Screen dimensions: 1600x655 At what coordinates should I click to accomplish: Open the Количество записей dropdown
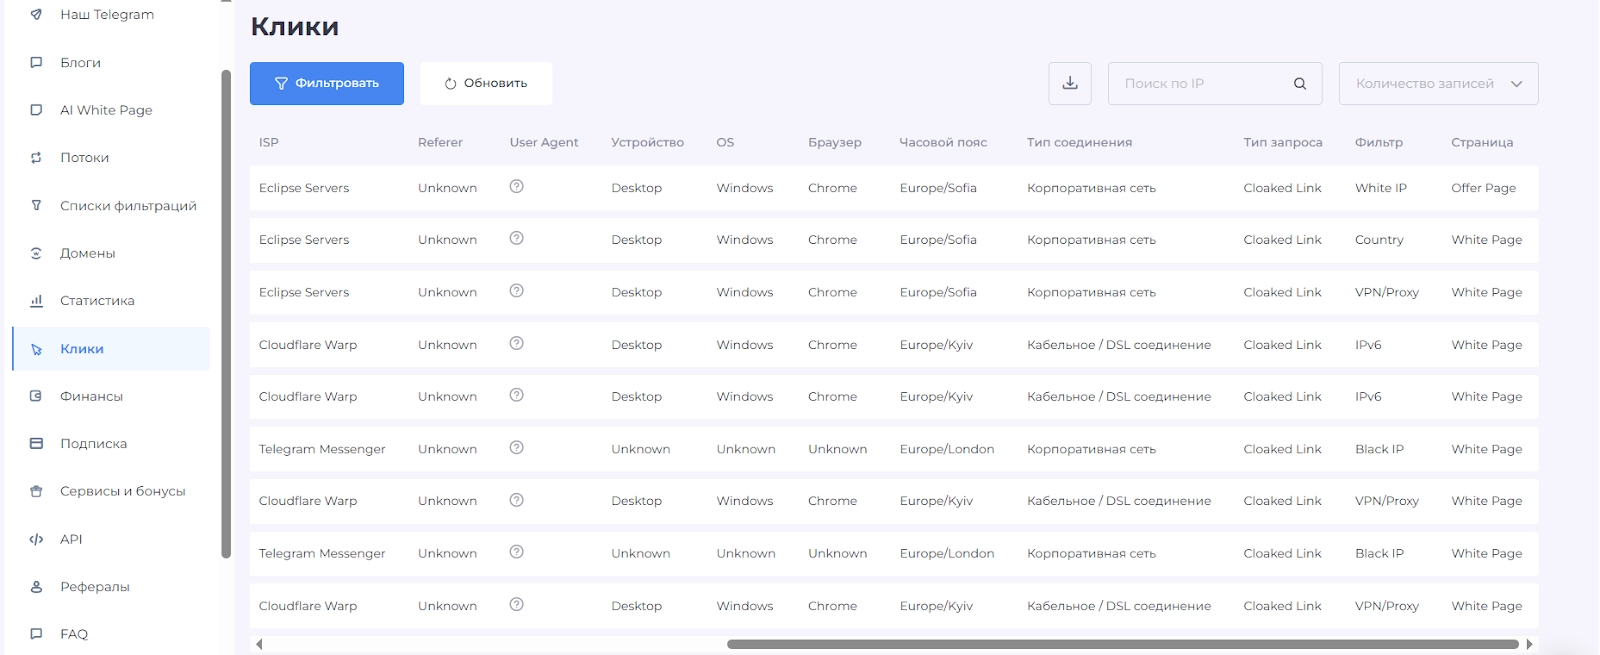tap(1437, 84)
